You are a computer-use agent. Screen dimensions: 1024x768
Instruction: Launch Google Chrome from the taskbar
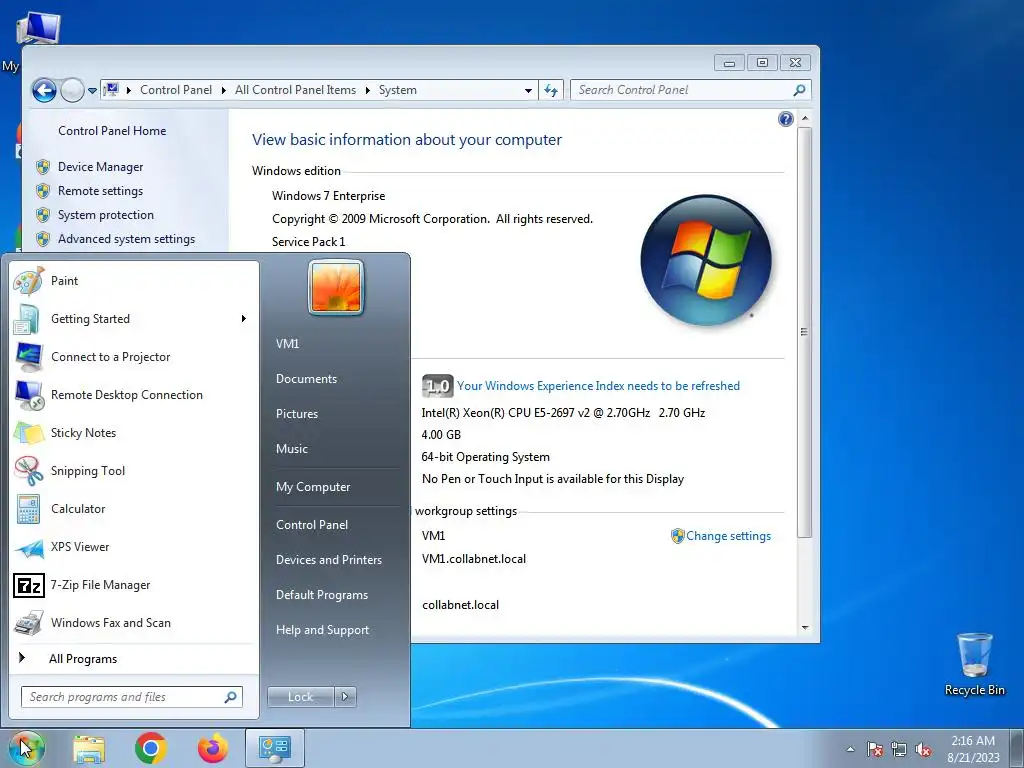[x=151, y=748]
